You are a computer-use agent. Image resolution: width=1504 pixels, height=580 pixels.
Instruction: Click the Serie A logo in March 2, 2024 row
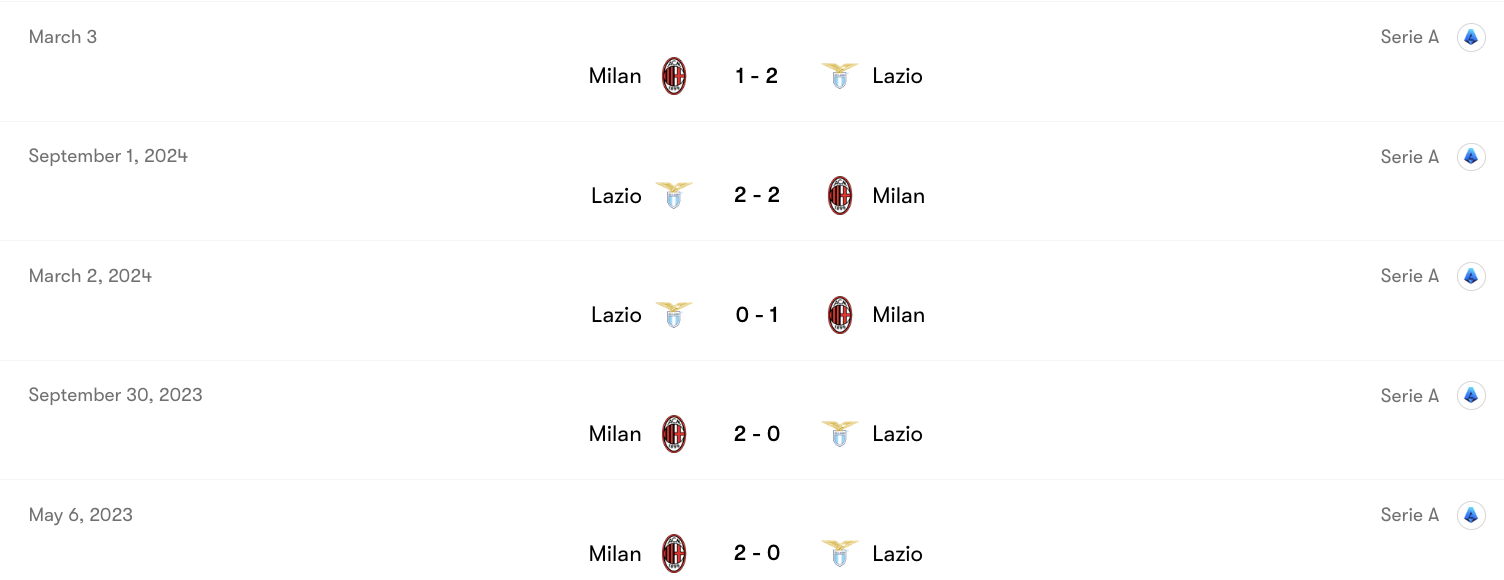coord(1471,275)
